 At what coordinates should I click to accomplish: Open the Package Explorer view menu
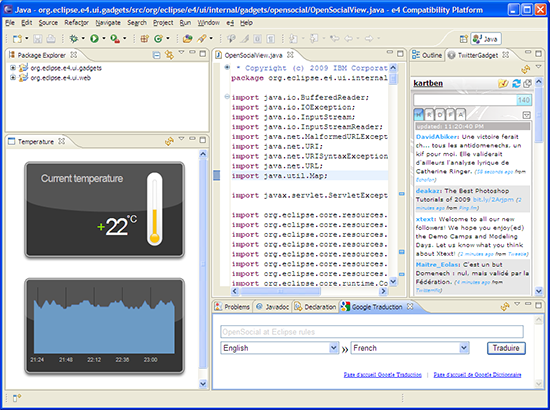(x=181, y=52)
